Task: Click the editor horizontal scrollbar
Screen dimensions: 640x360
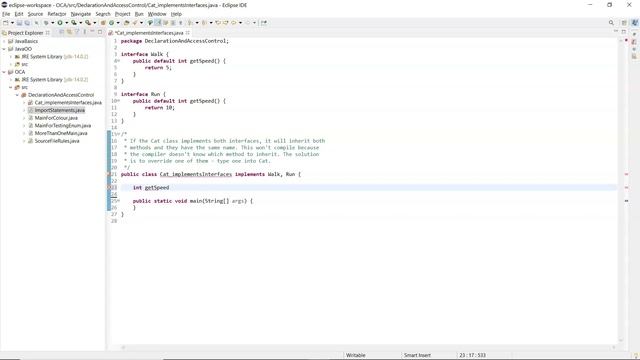Action: click(x=367, y=347)
